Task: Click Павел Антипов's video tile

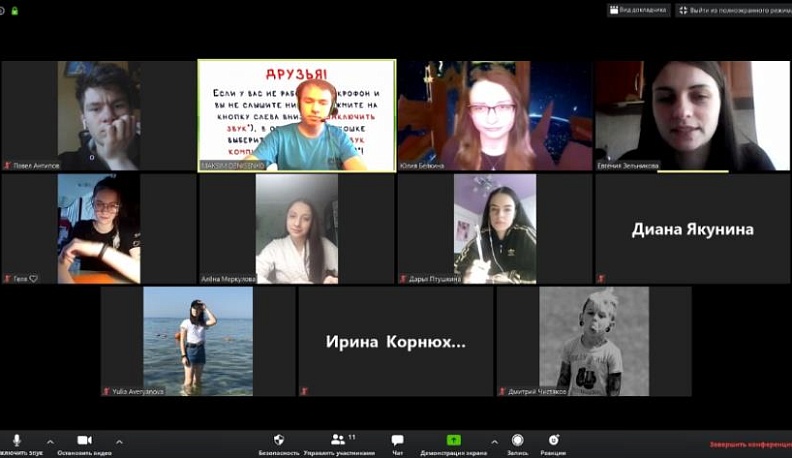Action: point(98,115)
